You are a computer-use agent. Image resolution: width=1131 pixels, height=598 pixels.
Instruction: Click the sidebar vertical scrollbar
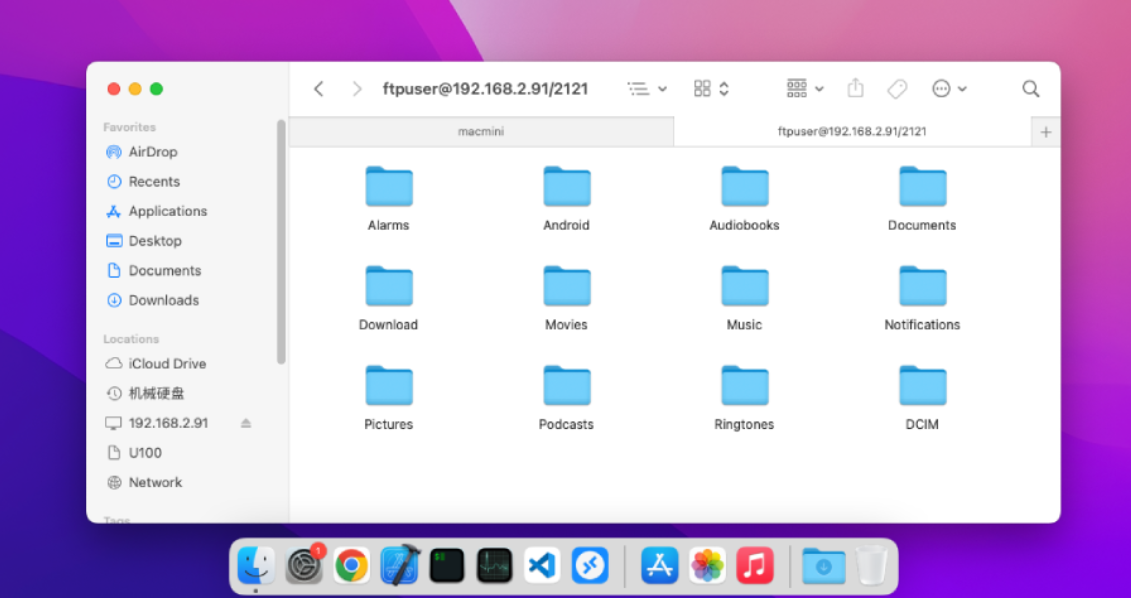(x=282, y=240)
